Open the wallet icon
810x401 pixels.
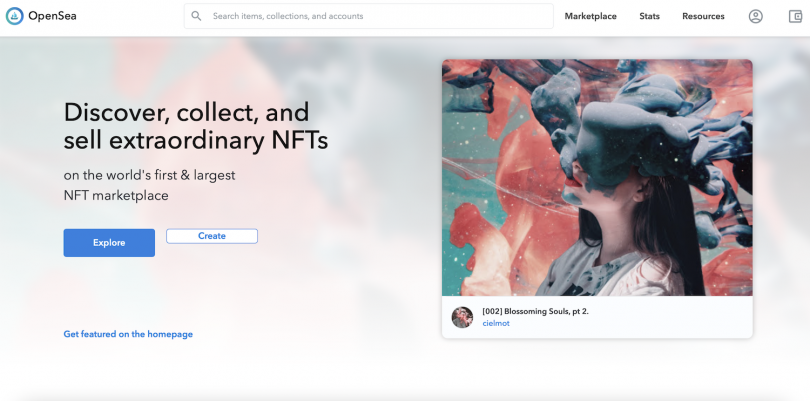[796, 17]
